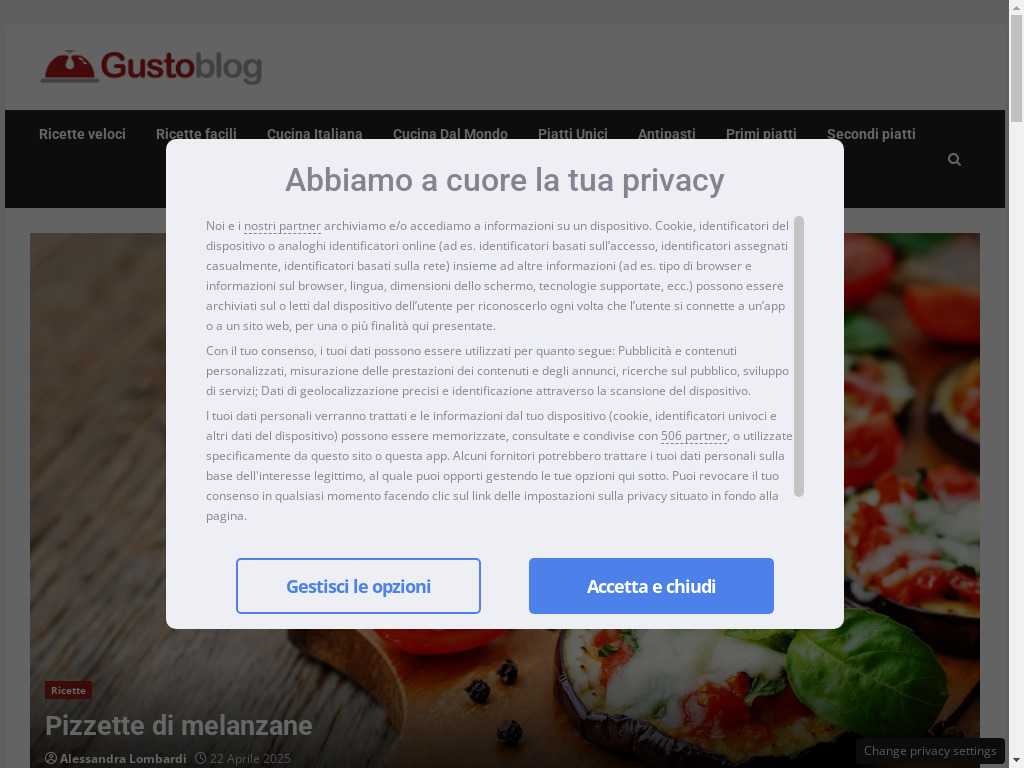Click the privacy dialog scrollbar
Viewport: 1024px width, 768px height.
799,357
